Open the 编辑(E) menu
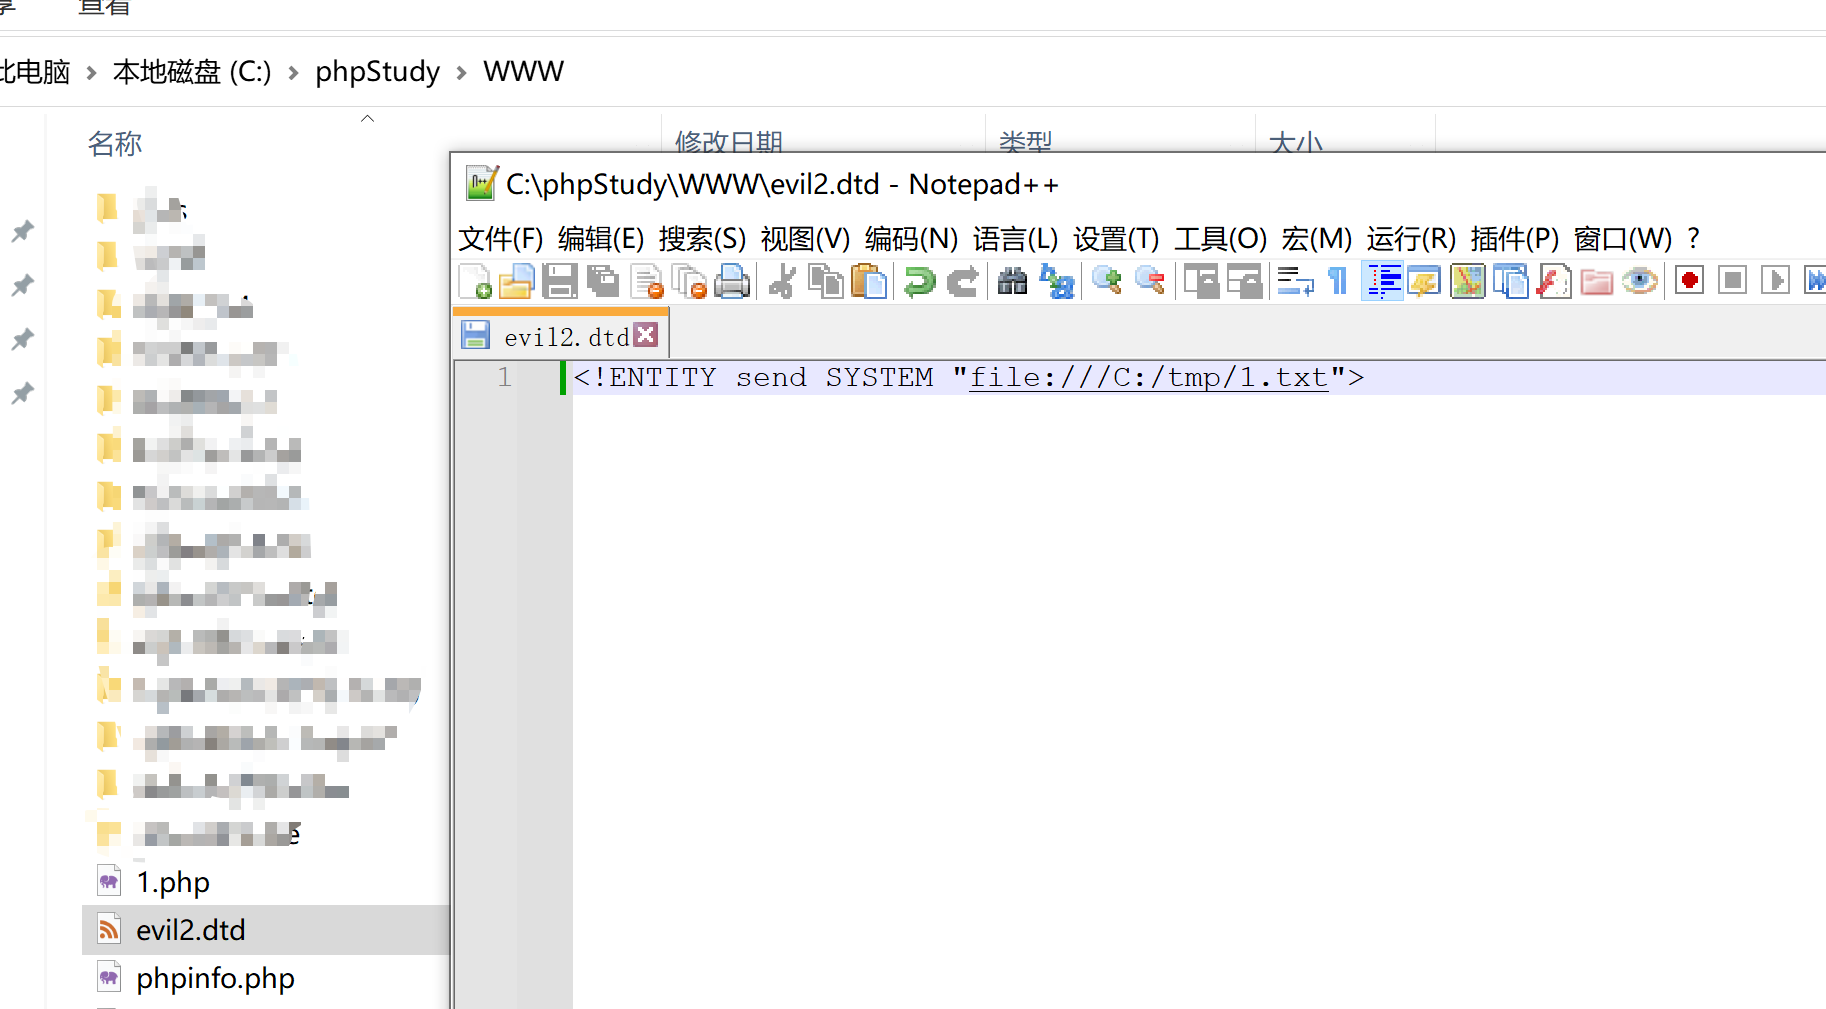Viewport: 1826px width, 1009px height. [601, 239]
